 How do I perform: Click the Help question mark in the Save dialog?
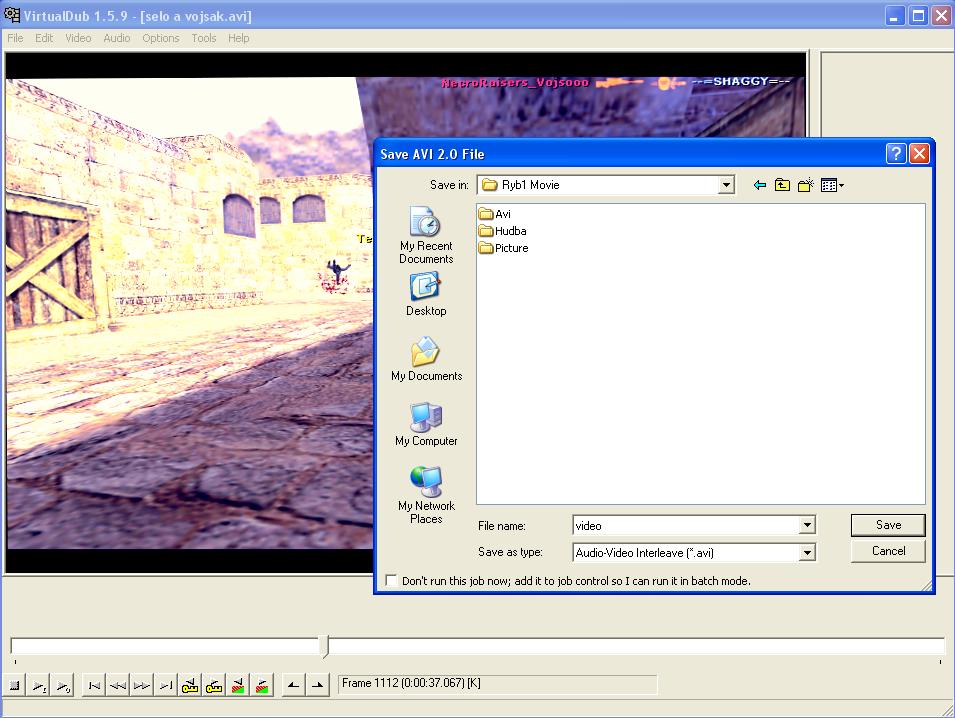point(896,153)
